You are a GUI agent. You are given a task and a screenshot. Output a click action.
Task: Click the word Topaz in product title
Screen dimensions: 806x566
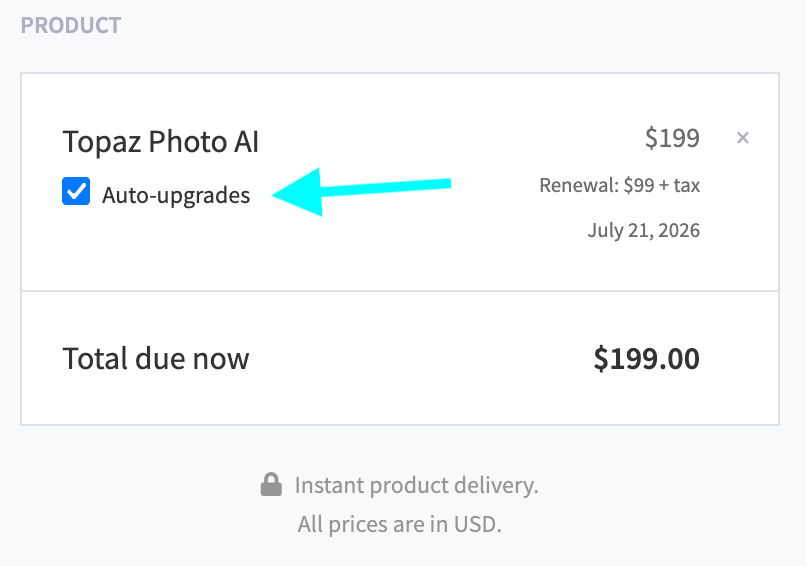pos(102,142)
